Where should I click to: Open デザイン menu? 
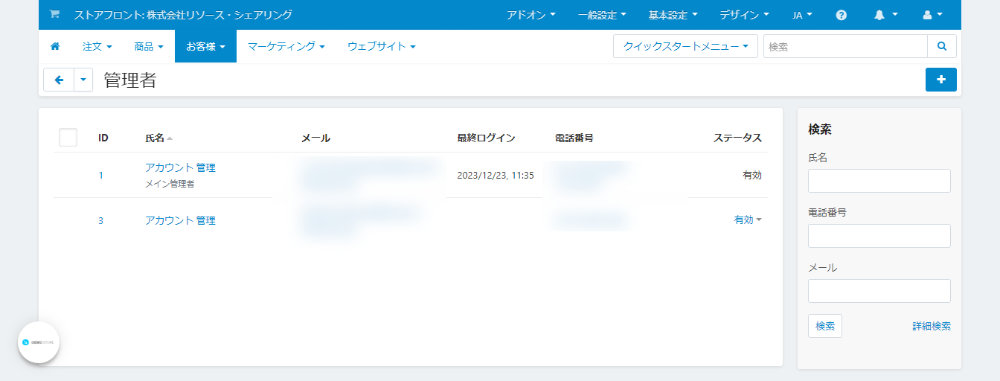pos(744,15)
